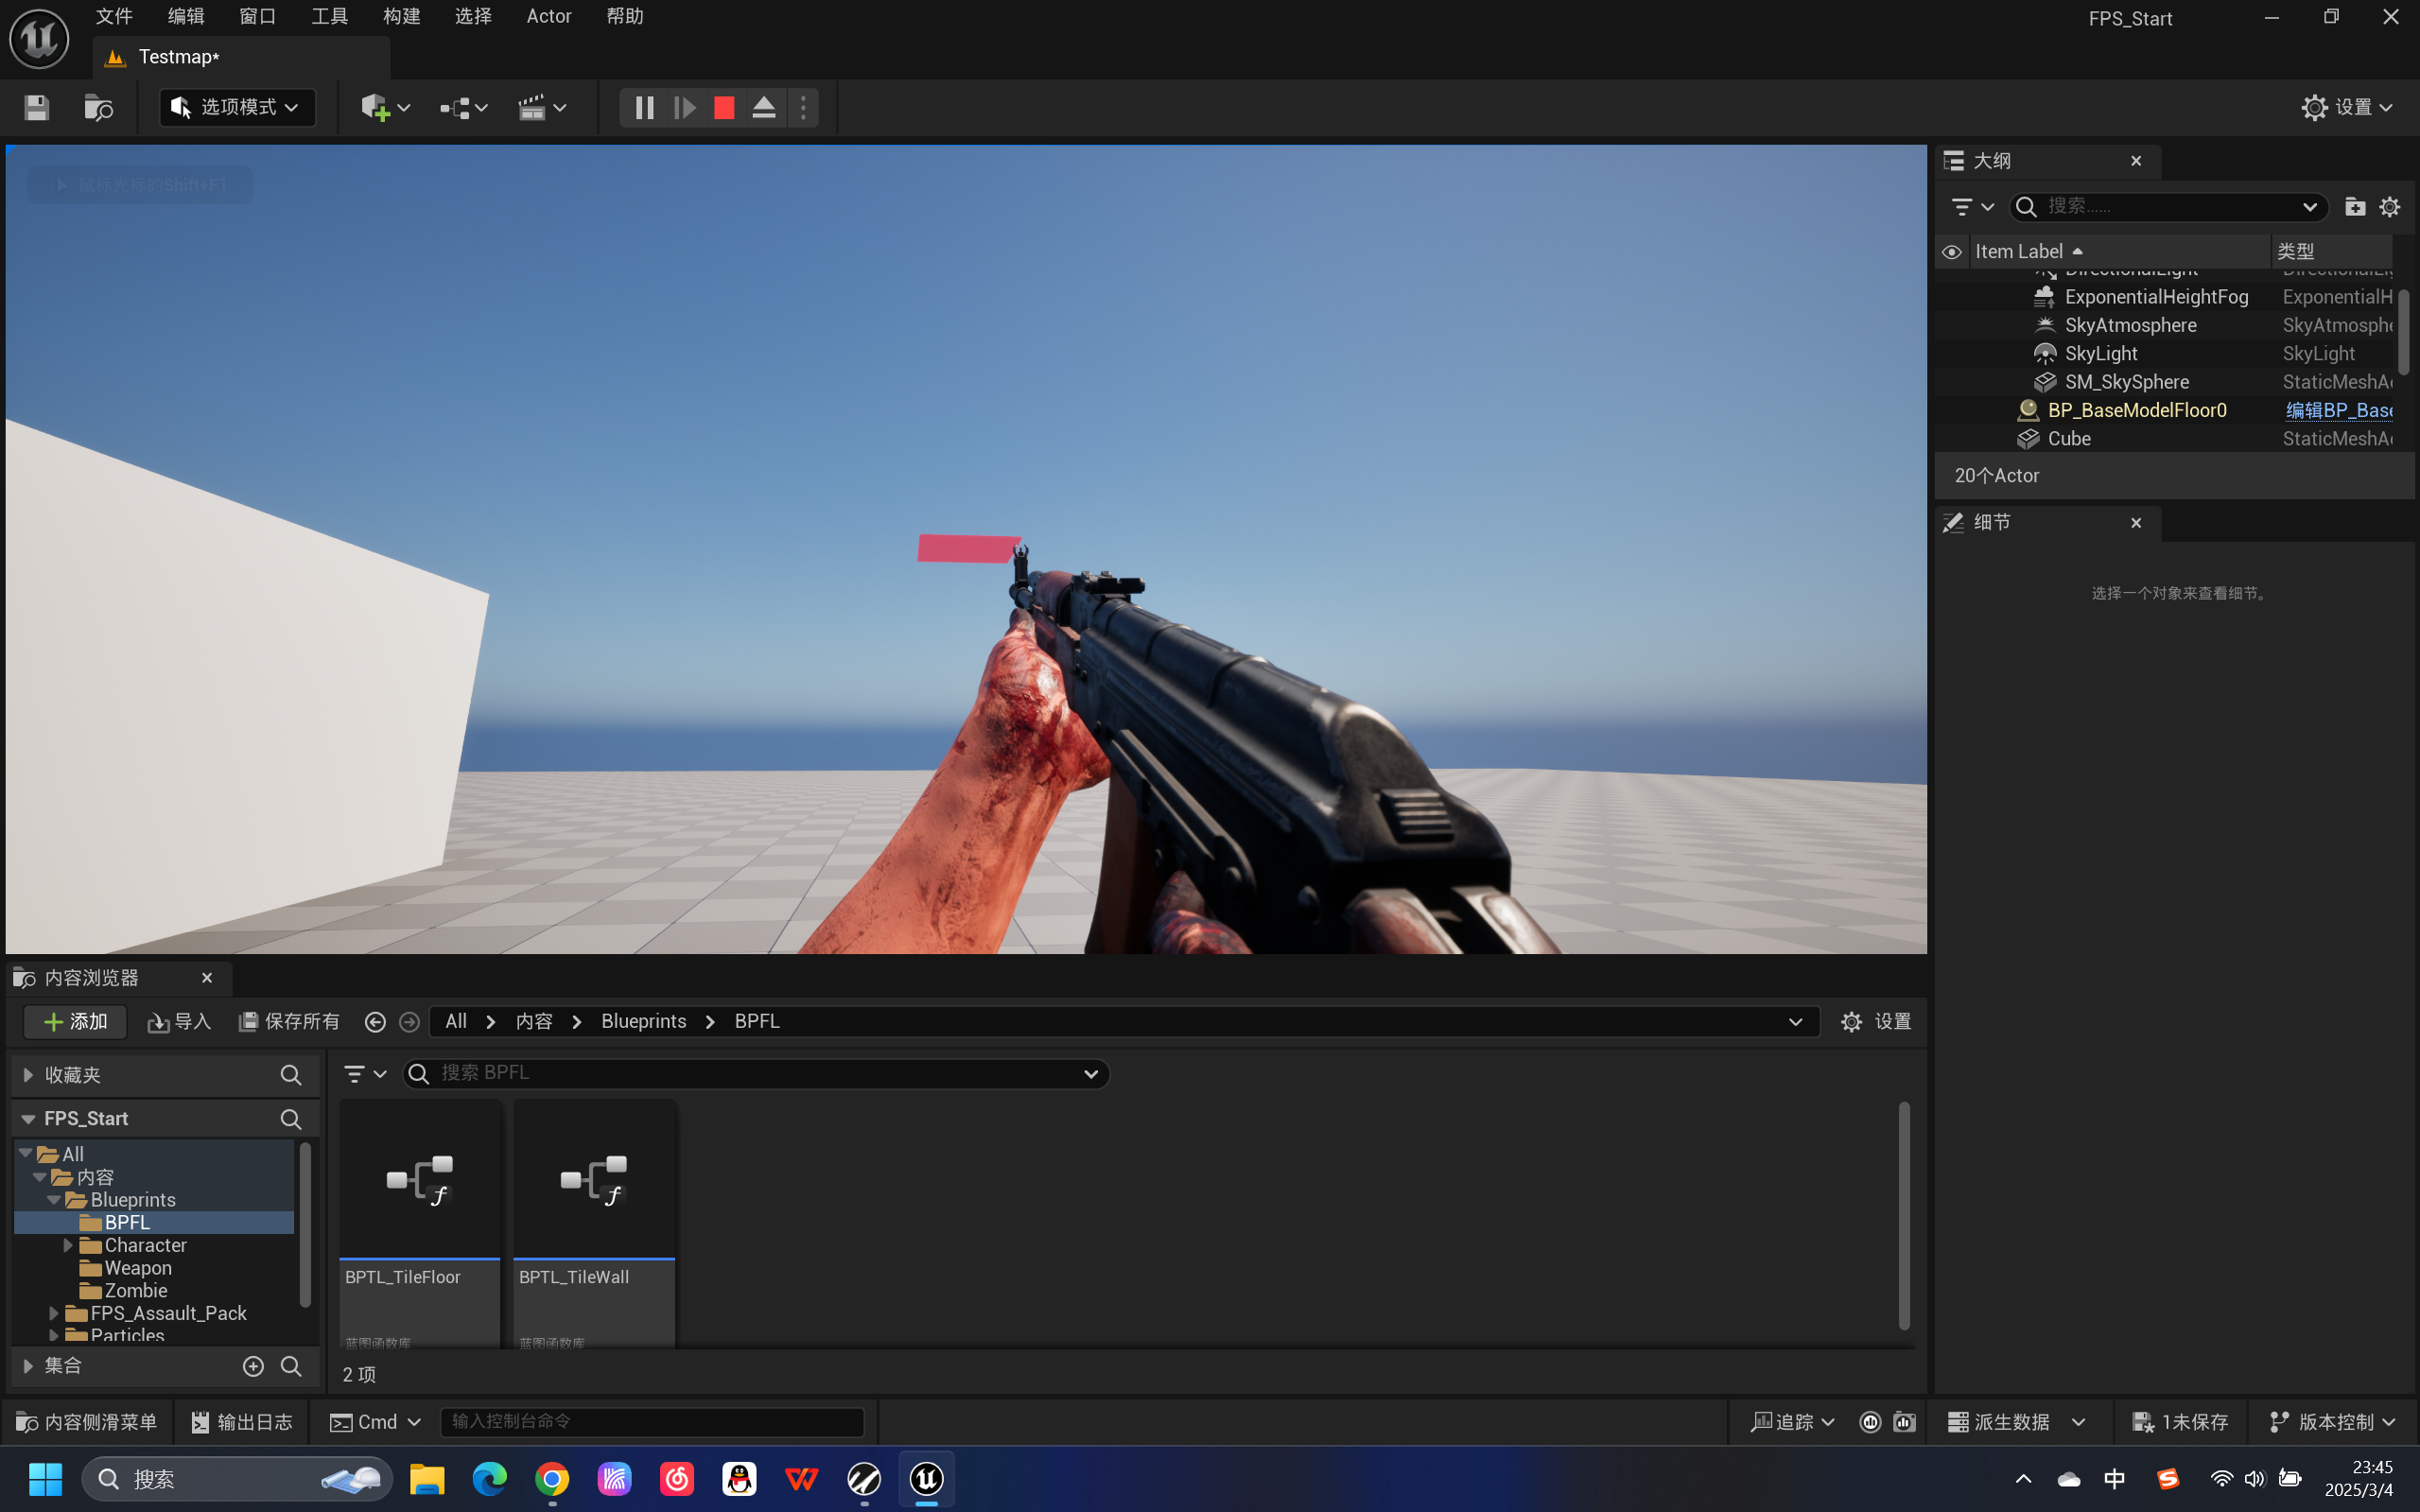Image resolution: width=2420 pixels, height=1512 pixels.
Task: Open the 窗口 menu
Action: point(258,16)
